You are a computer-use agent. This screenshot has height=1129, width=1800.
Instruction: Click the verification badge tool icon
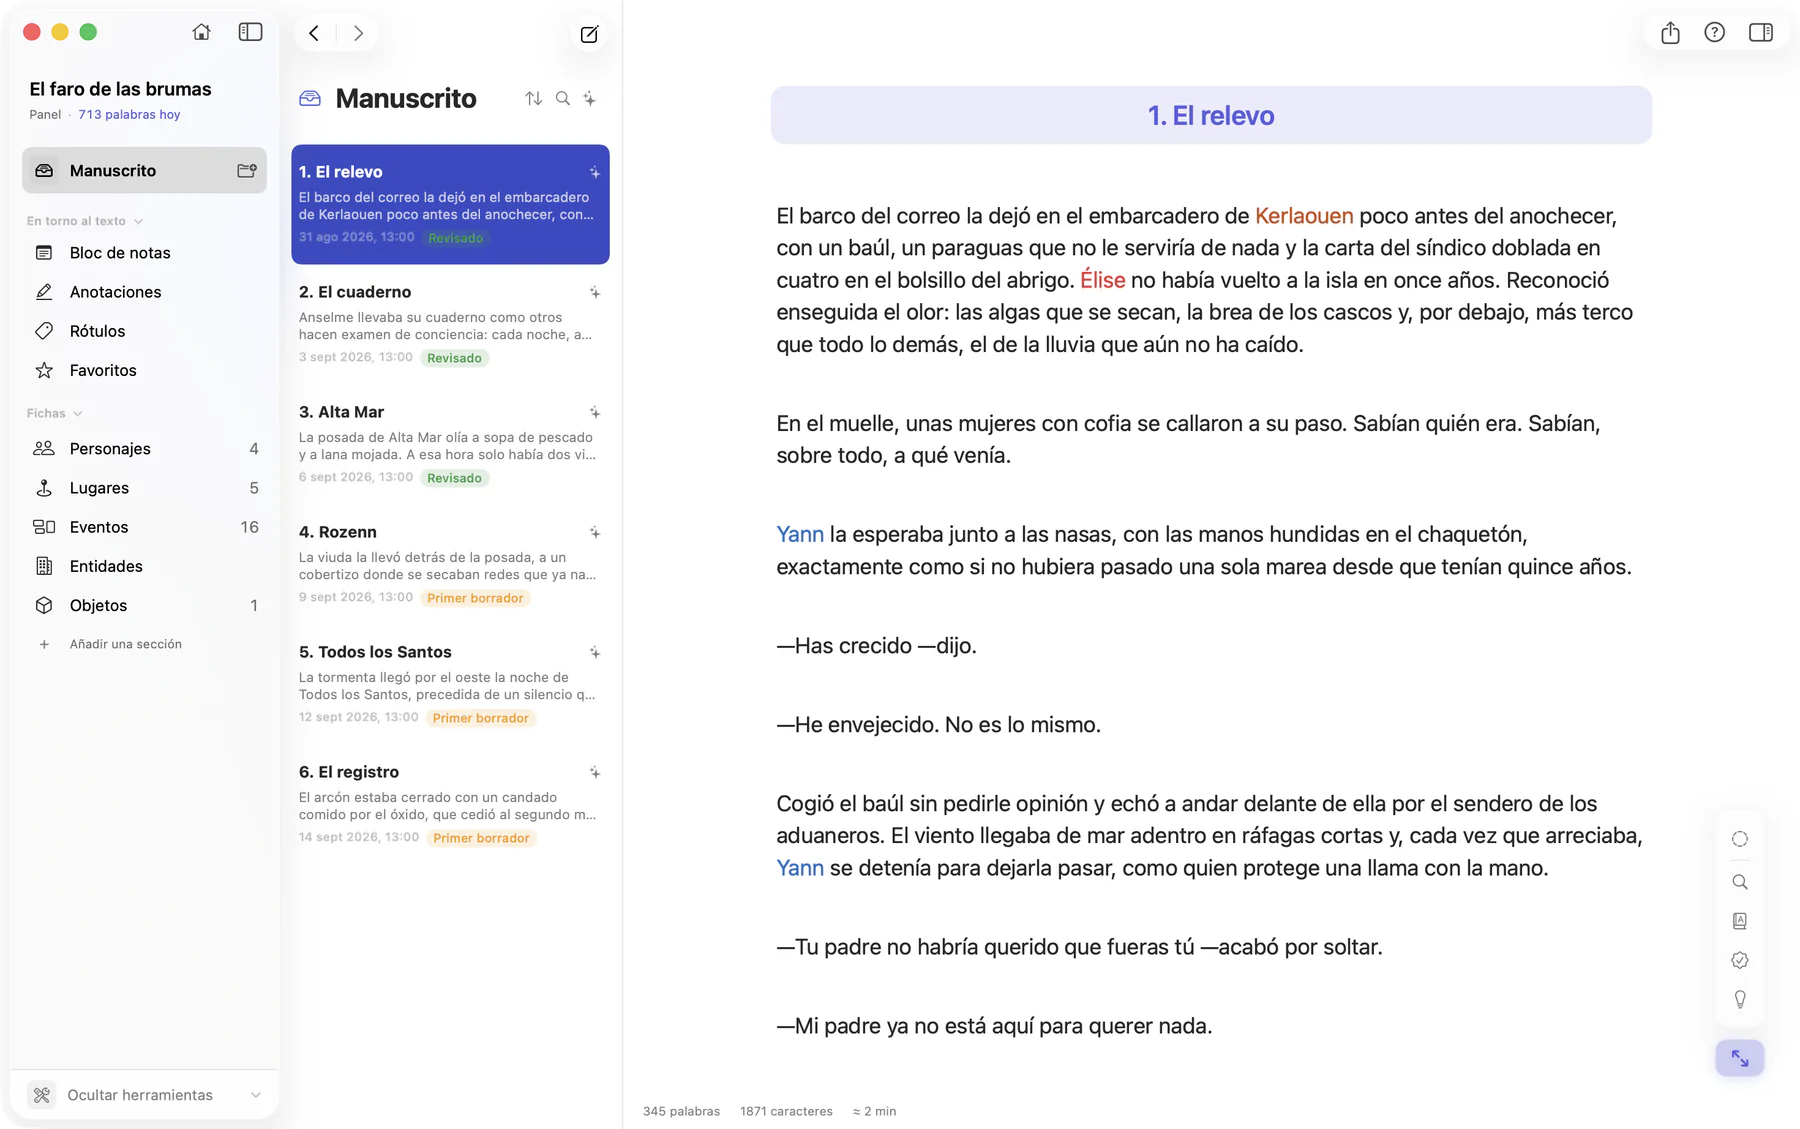pyautogui.click(x=1740, y=960)
